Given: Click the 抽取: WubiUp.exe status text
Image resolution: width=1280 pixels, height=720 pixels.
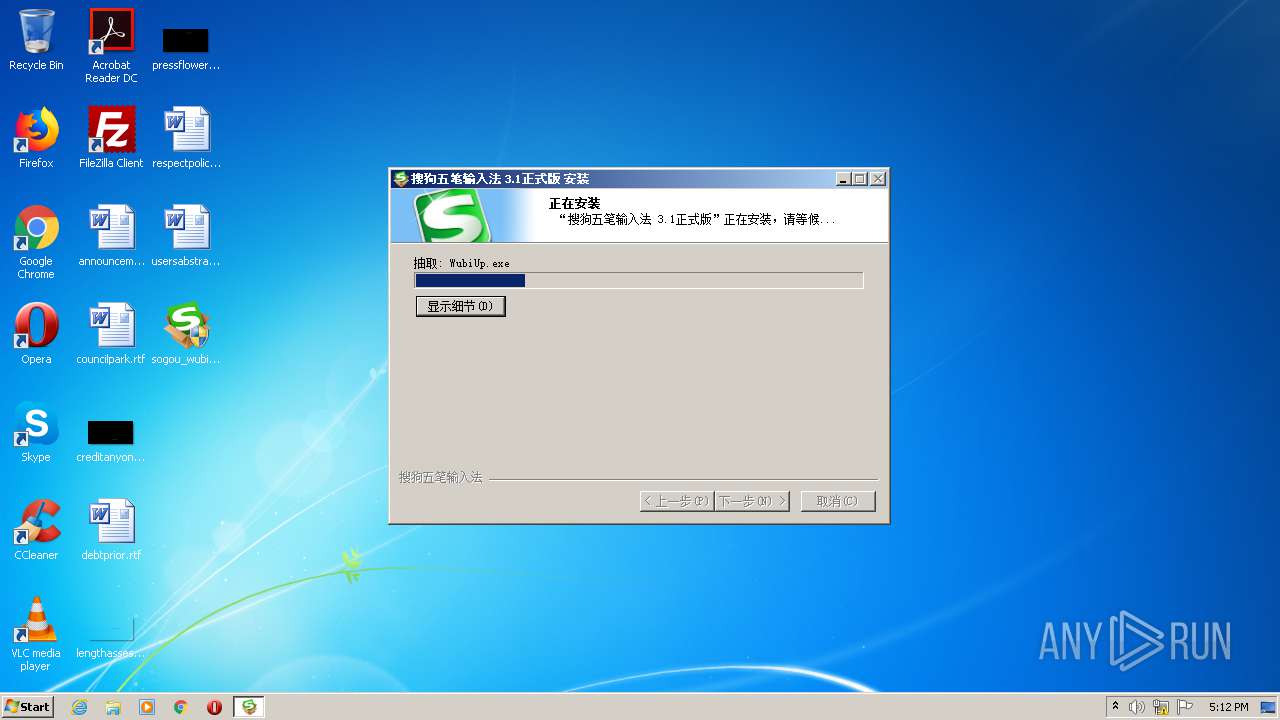Looking at the screenshot, I should (462, 263).
